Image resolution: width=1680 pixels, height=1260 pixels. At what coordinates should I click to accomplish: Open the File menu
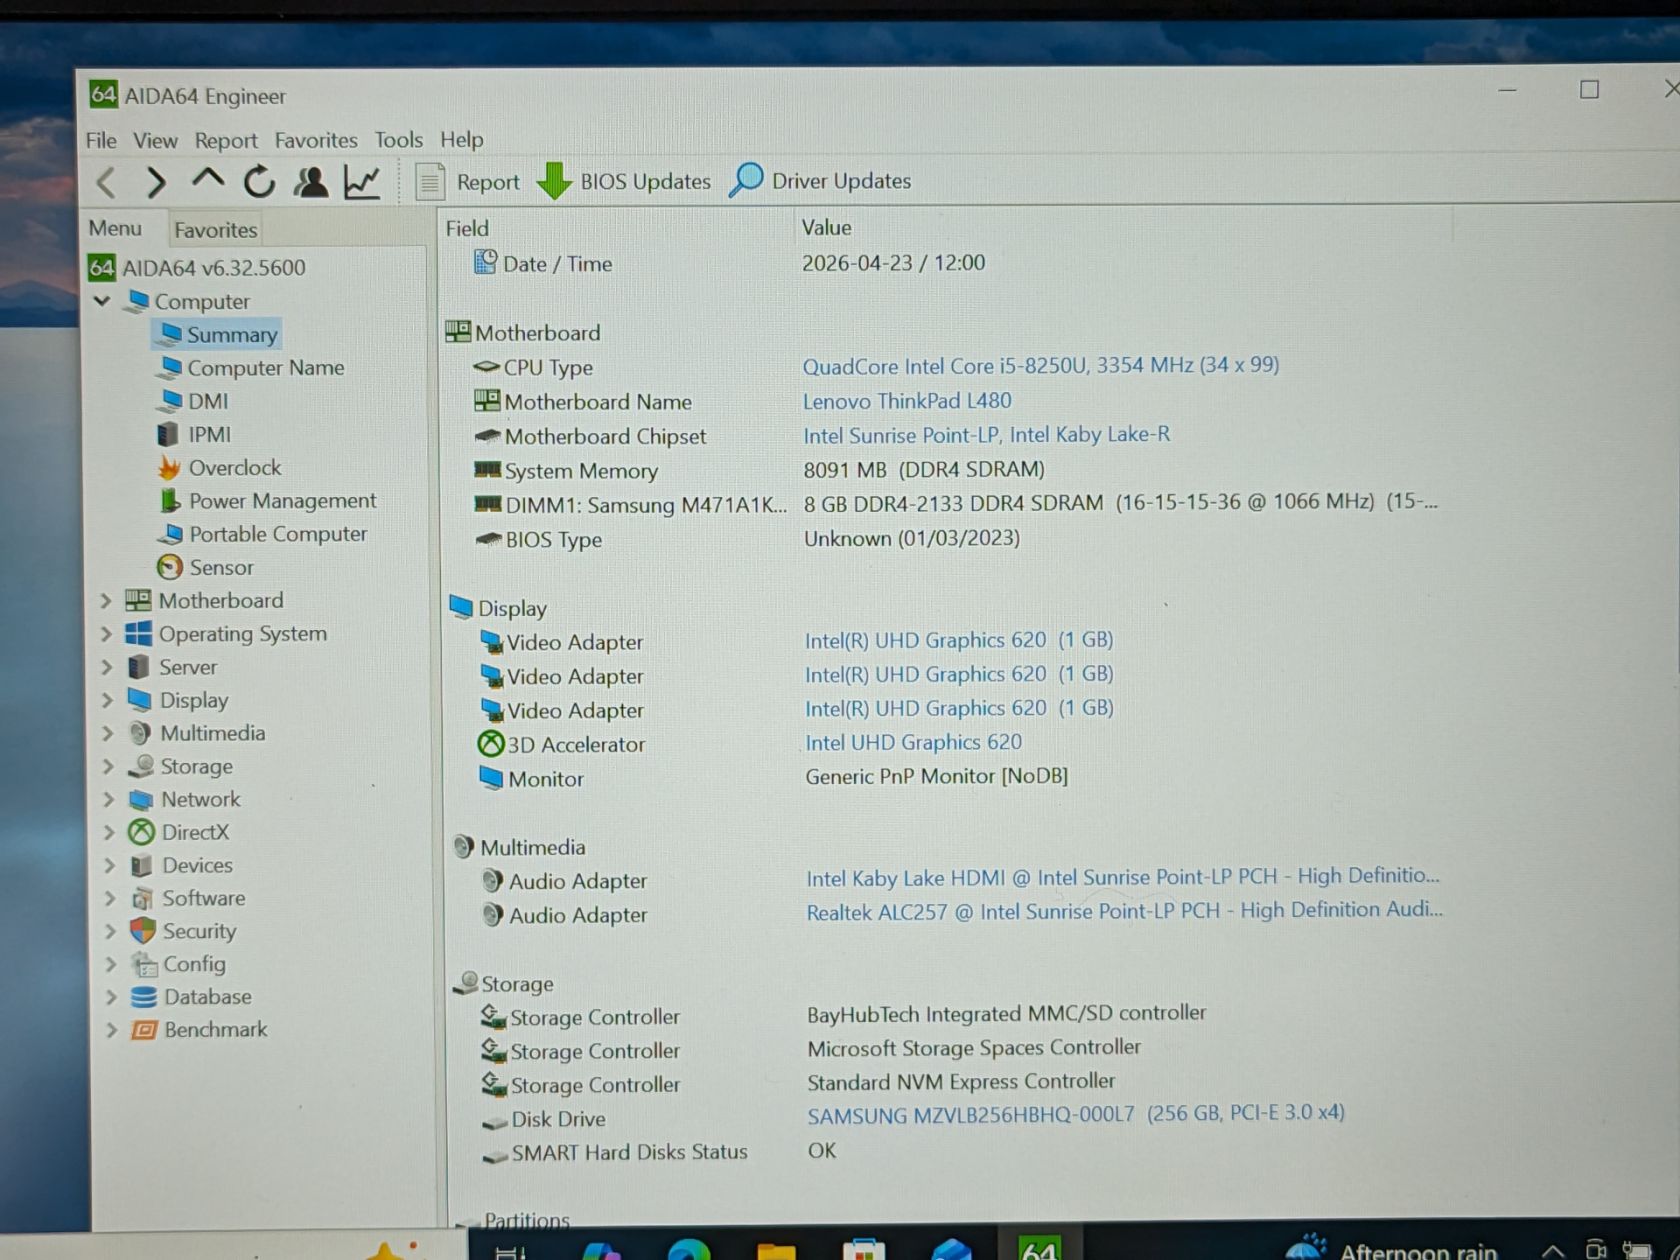tap(101, 140)
